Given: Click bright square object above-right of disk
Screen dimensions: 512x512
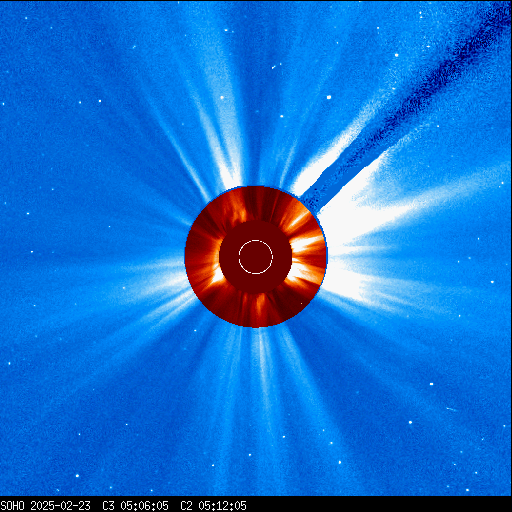Looking at the screenshot, I should (329, 97).
